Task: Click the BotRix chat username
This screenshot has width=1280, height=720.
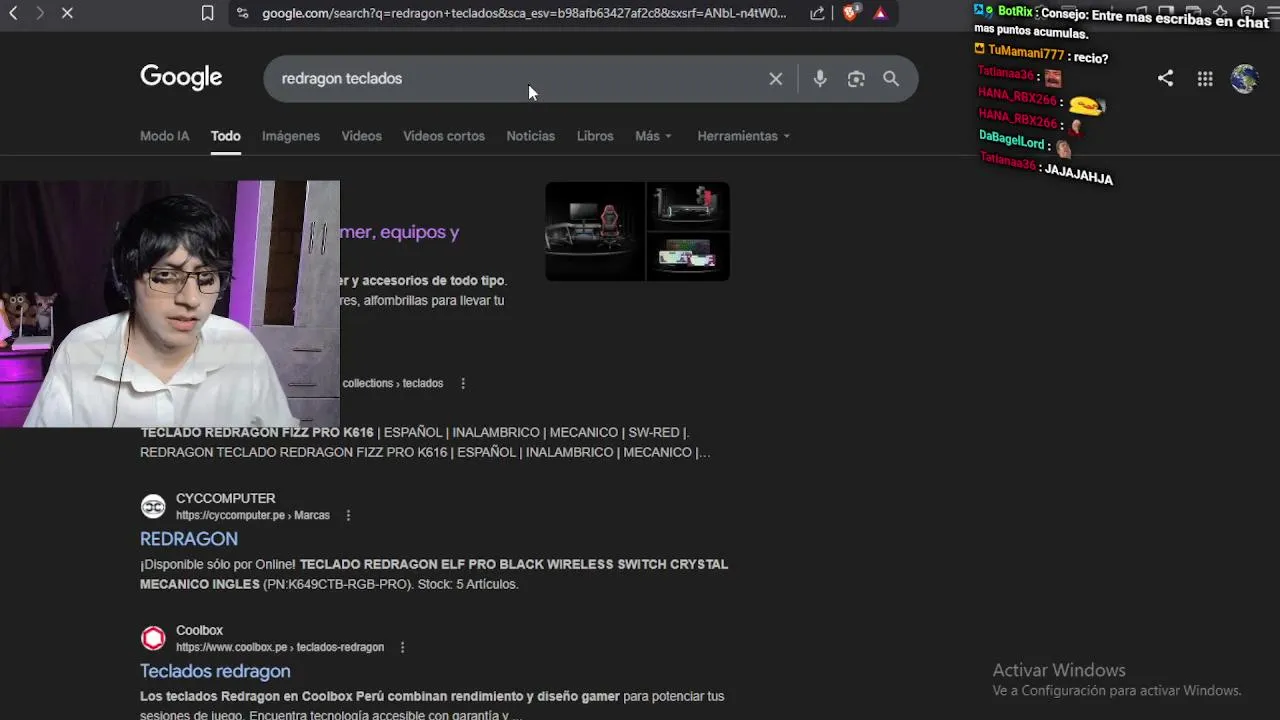Action: click(x=1016, y=12)
